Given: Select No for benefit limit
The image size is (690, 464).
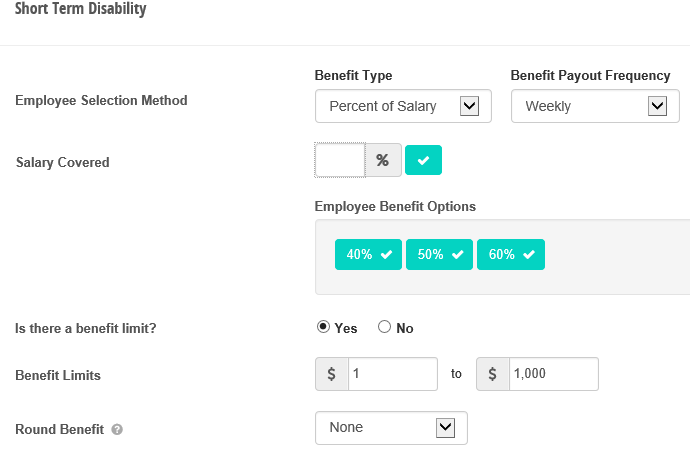Looking at the screenshot, I should tap(384, 327).
